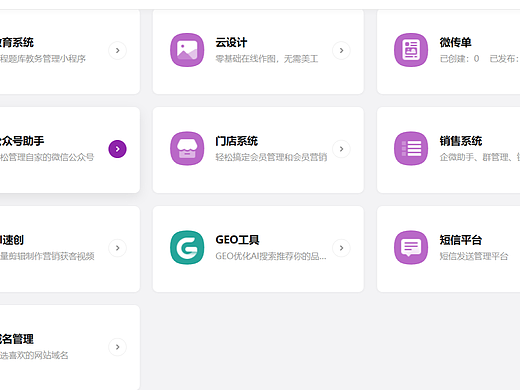Viewport: 520px width, 390px height.
Task: Open the 销售系统 title
Action: click(x=461, y=141)
